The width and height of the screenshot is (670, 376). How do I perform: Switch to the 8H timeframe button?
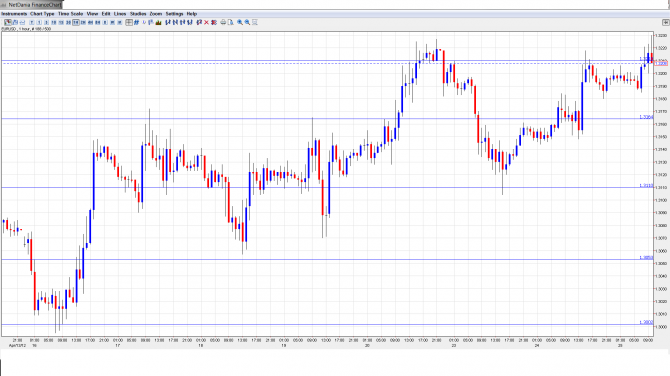click(x=98, y=22)
